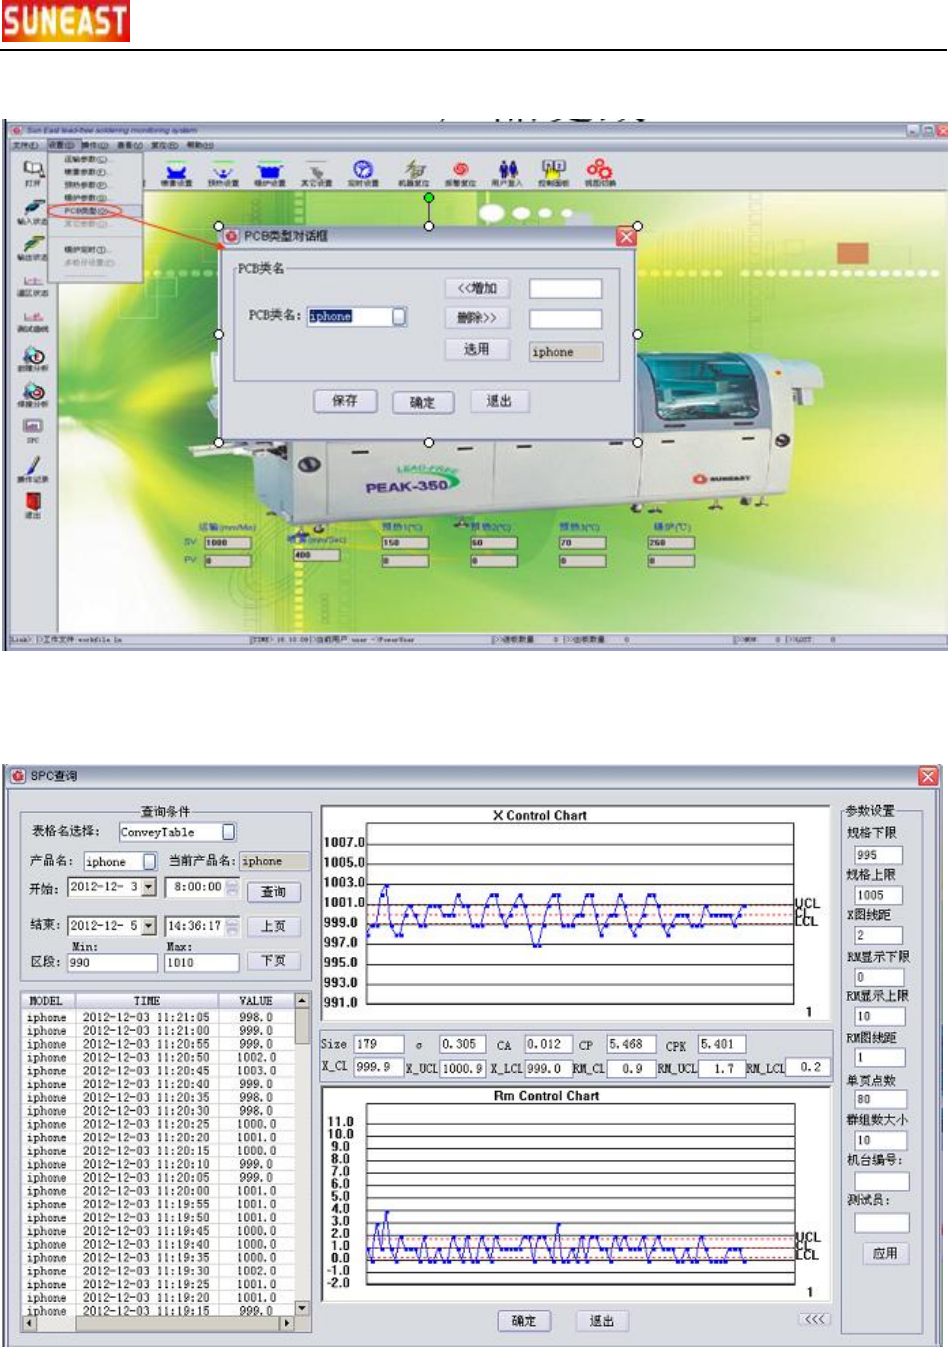Click 退出 in the SPC查询 window

[602, 1321]
